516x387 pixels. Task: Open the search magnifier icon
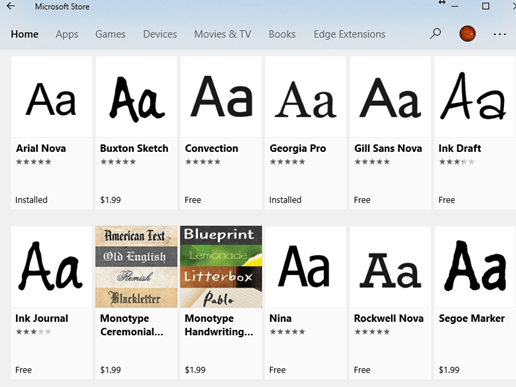[x=435, y=34]
